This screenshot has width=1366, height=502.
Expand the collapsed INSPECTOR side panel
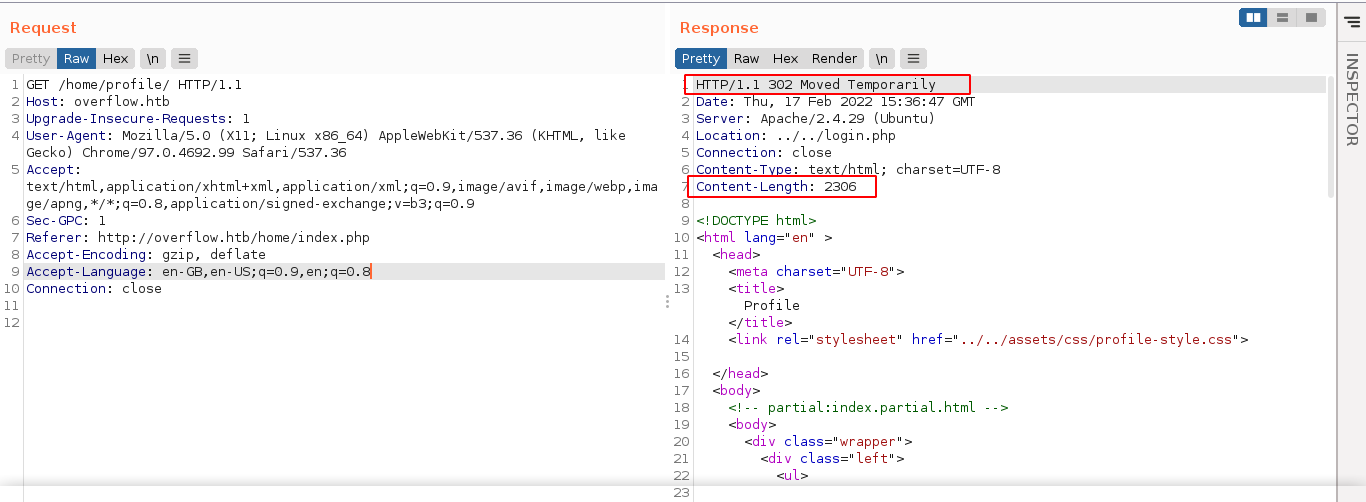pyautogui.click(x=1351, y=100)
